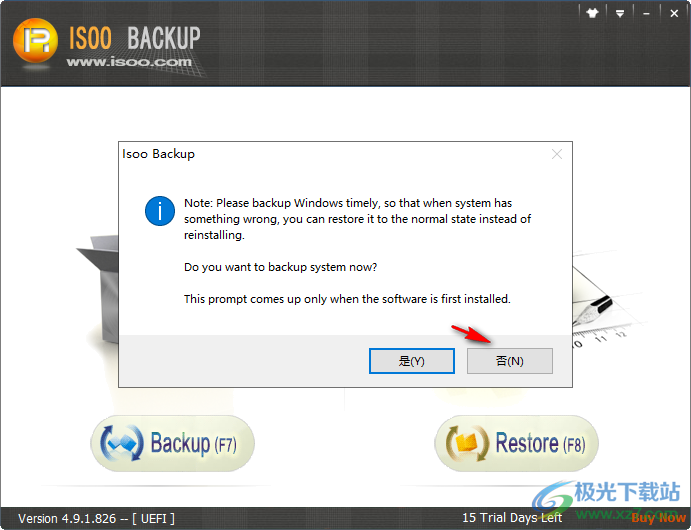Close the Isoo Backup dialog with X

click(557, 154)
